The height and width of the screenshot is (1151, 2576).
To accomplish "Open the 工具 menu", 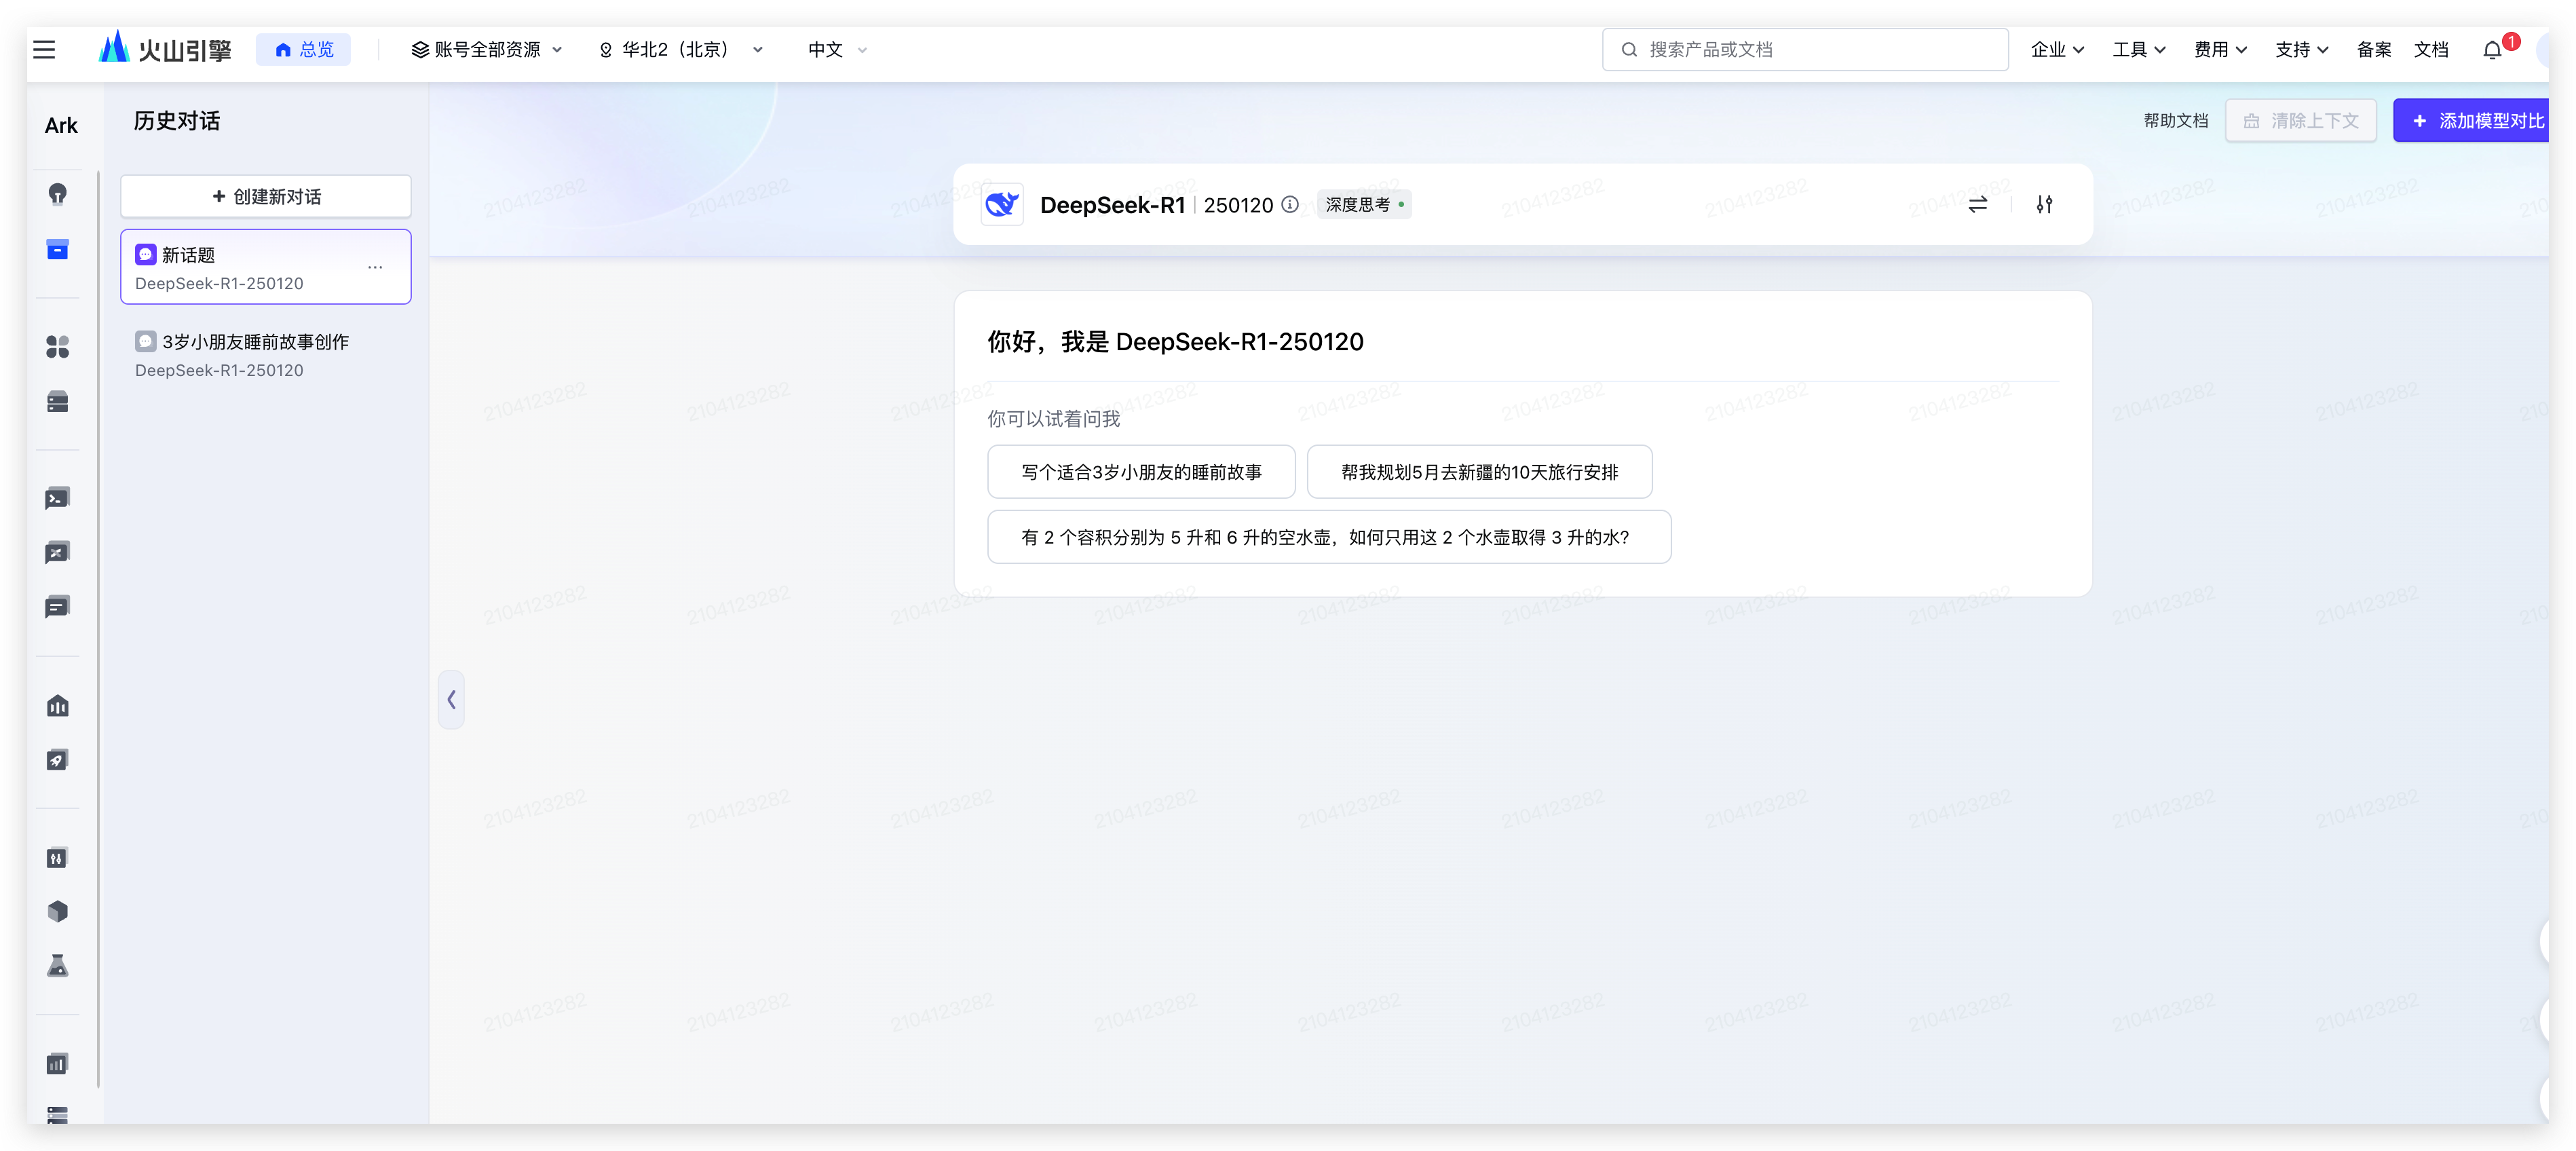I will (2138, 49).
